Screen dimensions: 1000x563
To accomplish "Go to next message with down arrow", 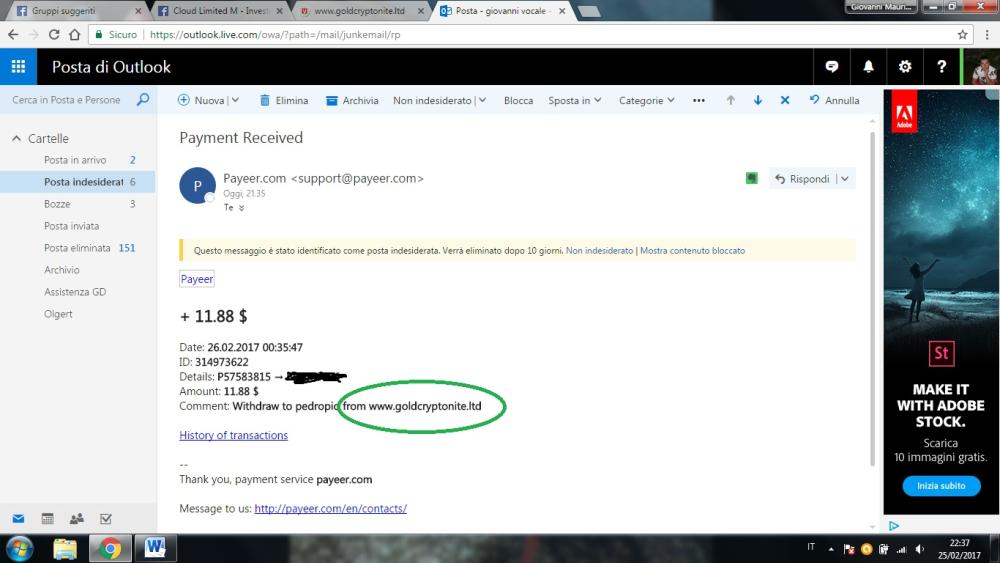I will [758, 100].
